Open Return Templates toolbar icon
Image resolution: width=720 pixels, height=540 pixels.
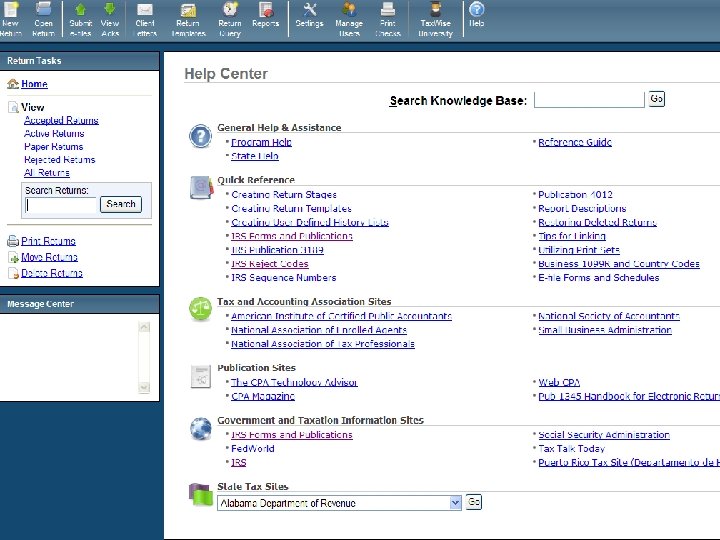(x=188, y=9)
